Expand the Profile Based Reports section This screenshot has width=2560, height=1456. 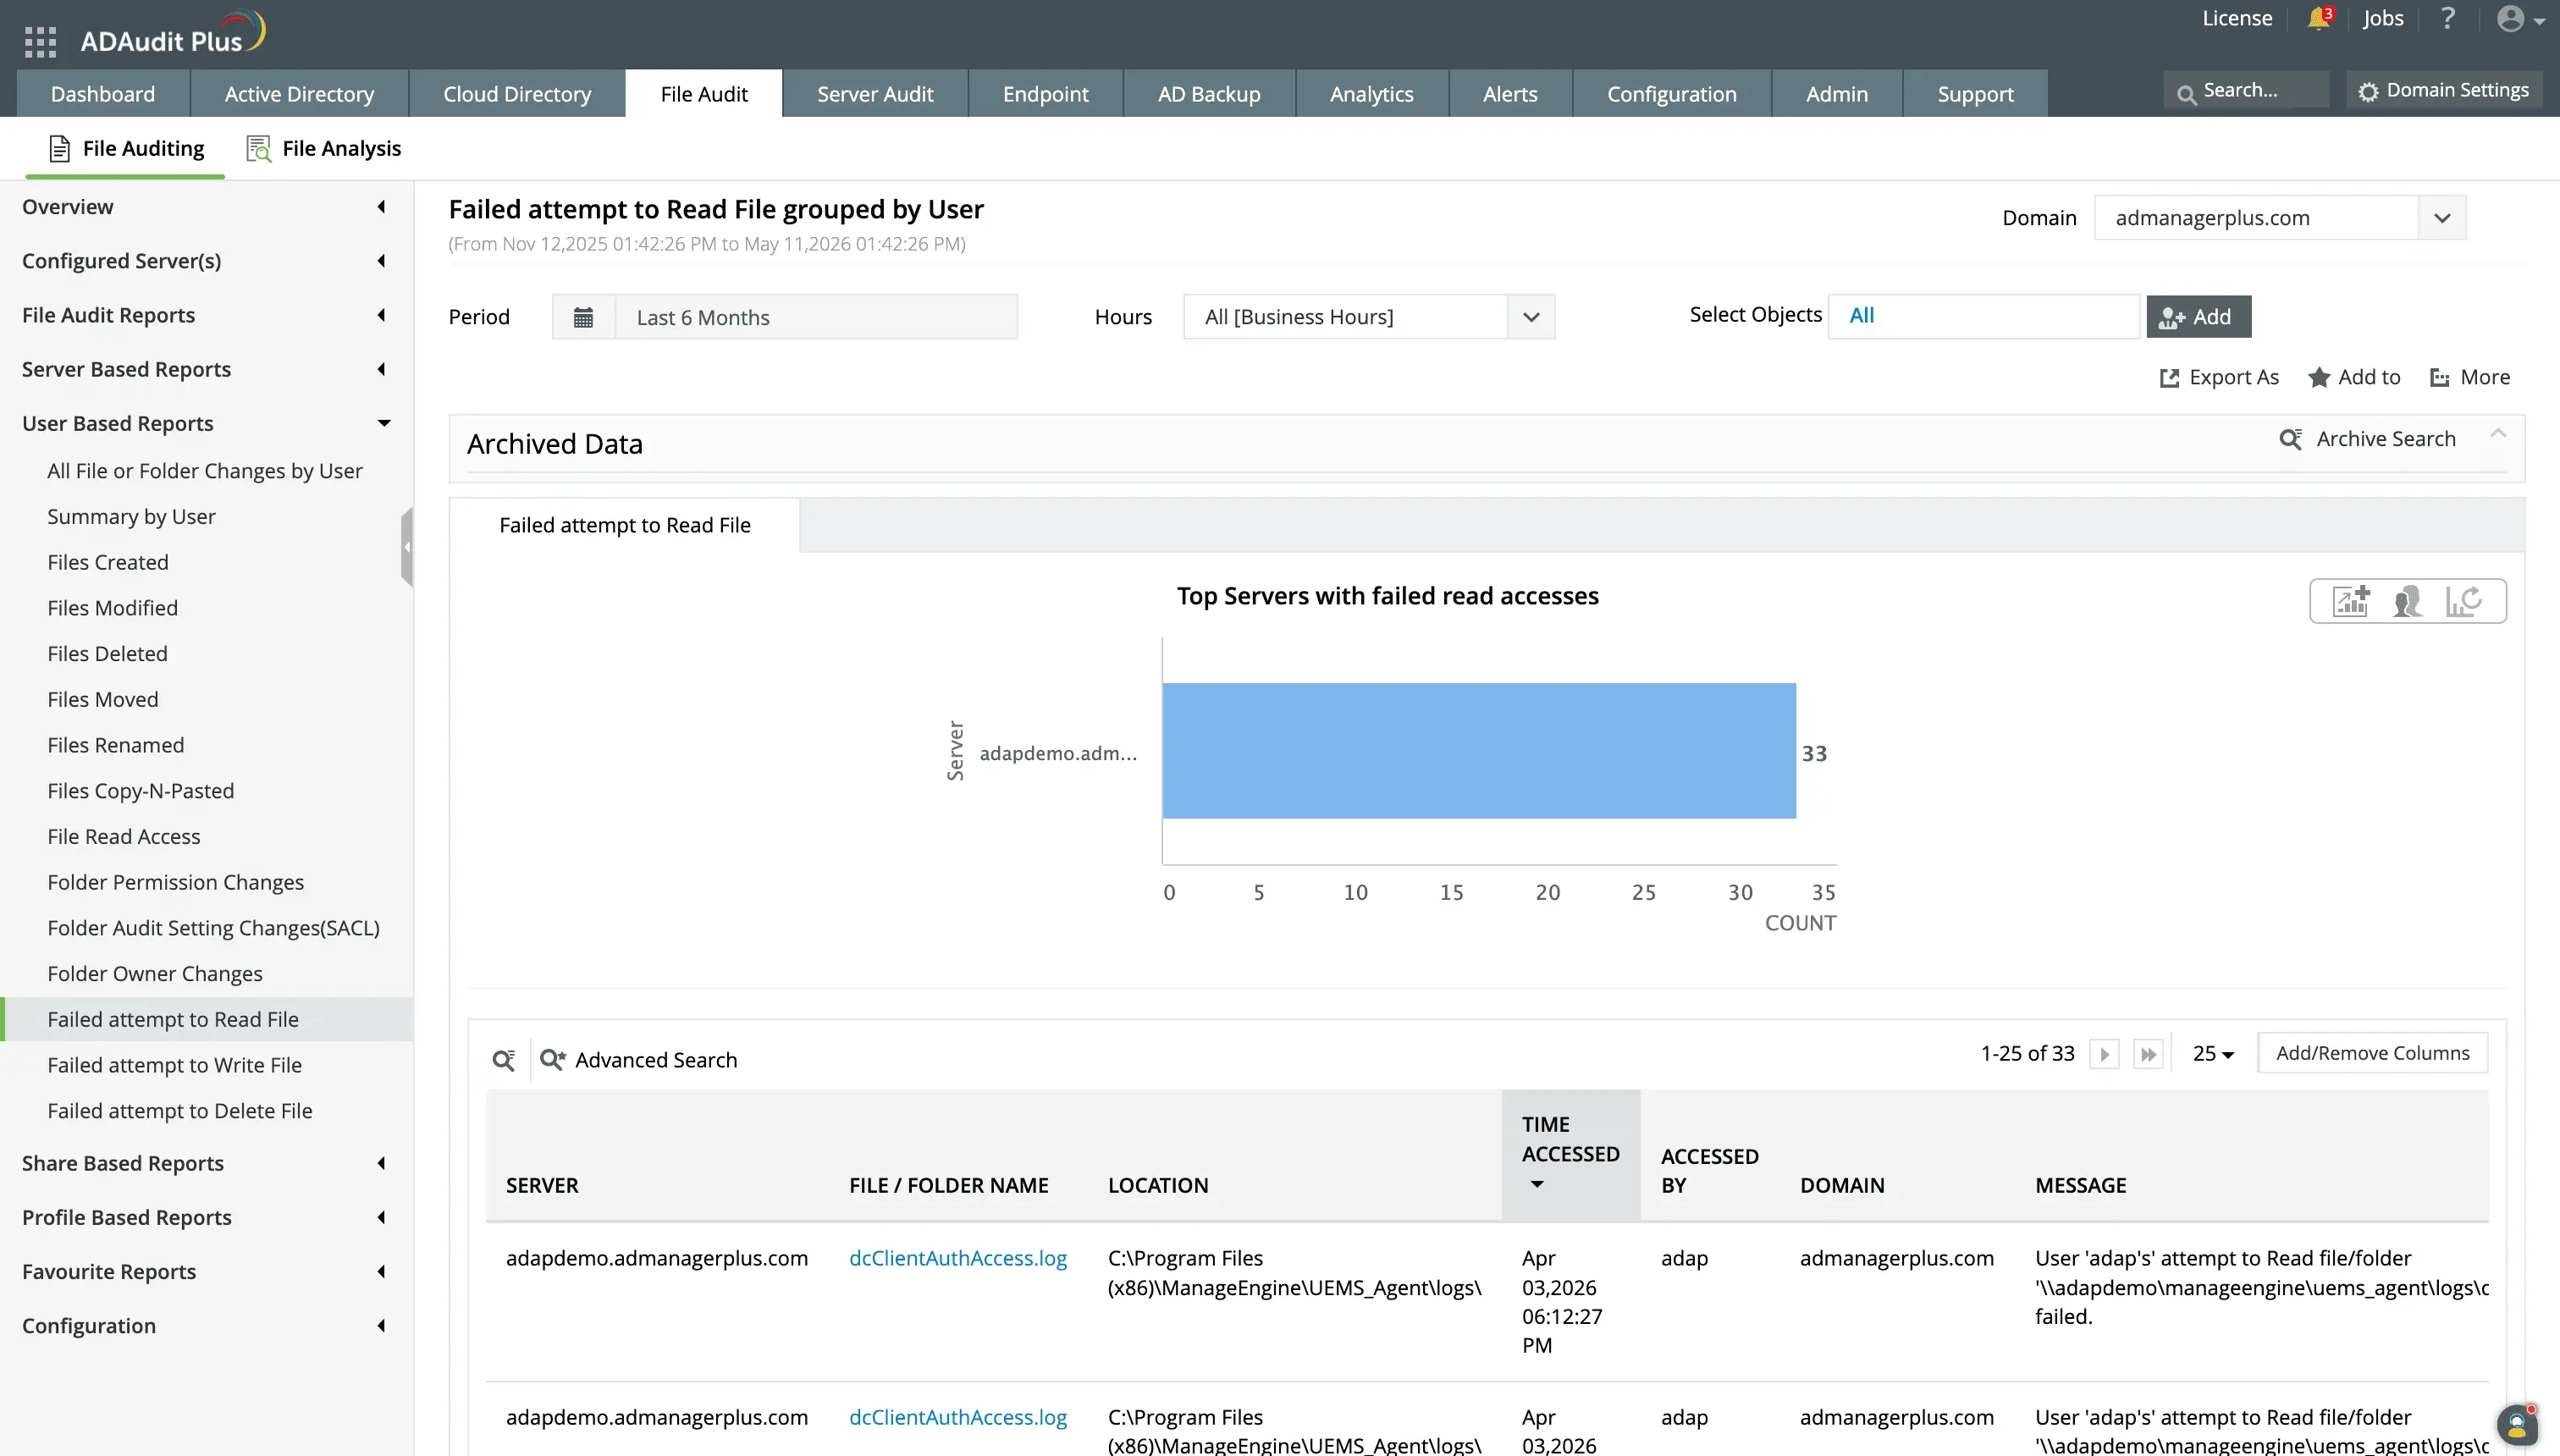pos(206,1217)
